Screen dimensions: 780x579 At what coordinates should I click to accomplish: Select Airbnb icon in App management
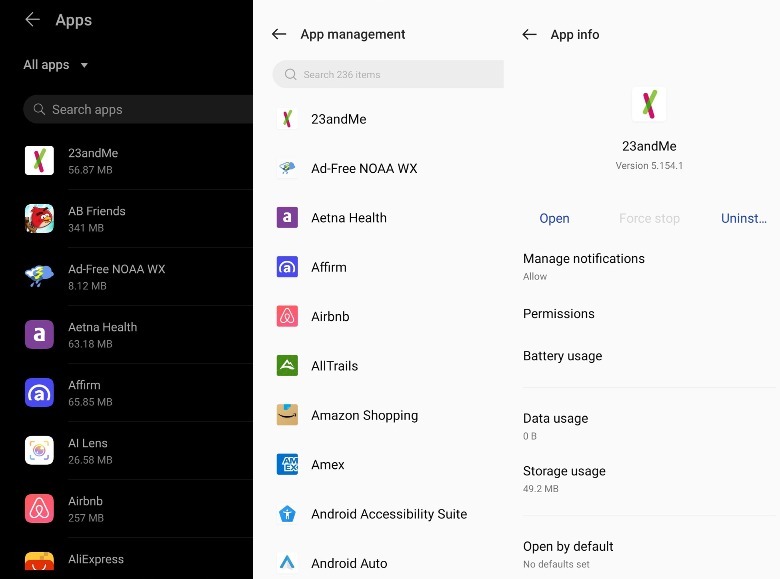click(287, 316)
